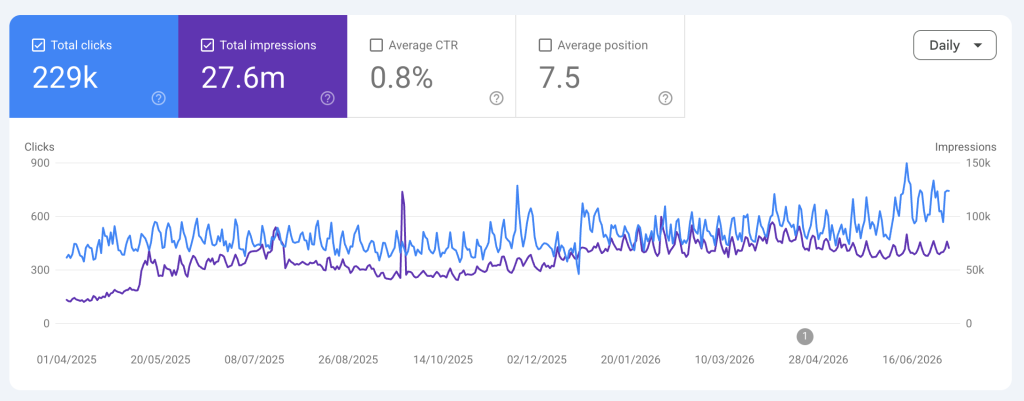Click the Impressions axis title
The image size is (1024, 401).
point(966,147)
